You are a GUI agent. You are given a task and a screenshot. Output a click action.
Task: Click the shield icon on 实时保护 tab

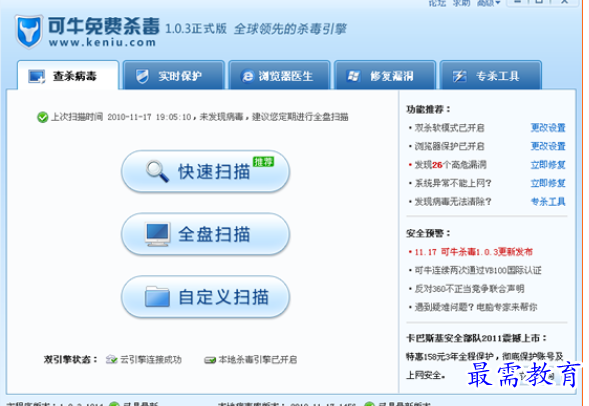tap(142, 76)
